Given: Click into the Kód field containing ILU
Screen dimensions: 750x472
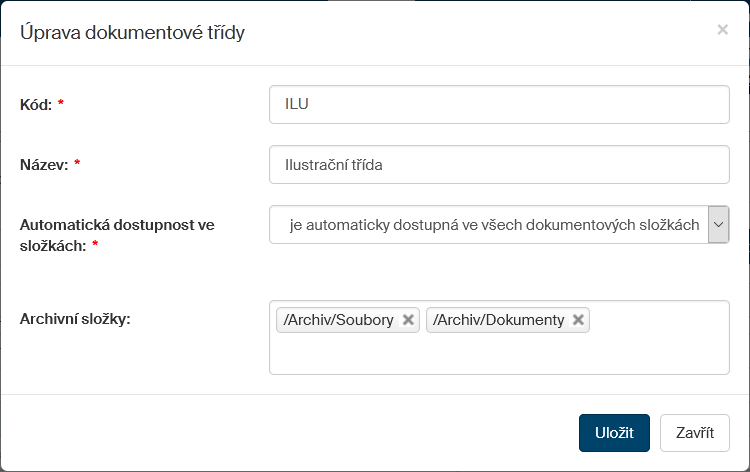Looking at the screenshot, I should (x=499, y=104).
